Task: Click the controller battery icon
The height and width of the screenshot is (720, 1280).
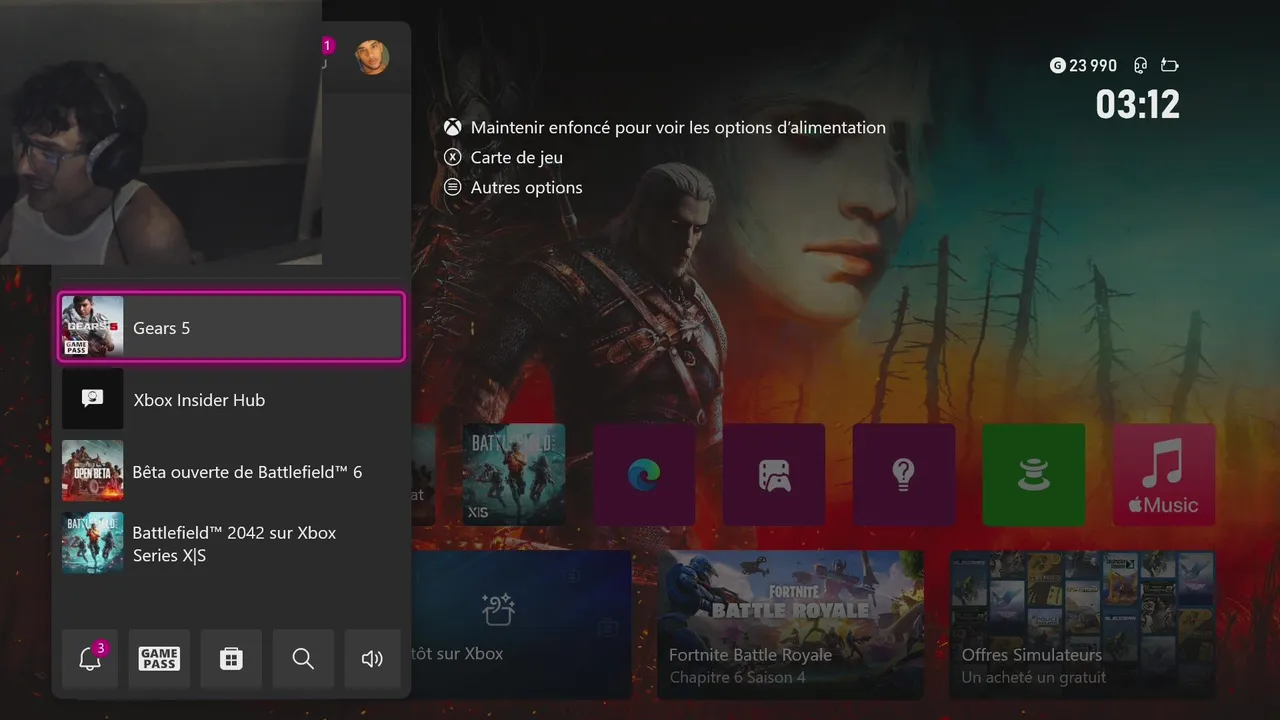Action: (1169, 66)
